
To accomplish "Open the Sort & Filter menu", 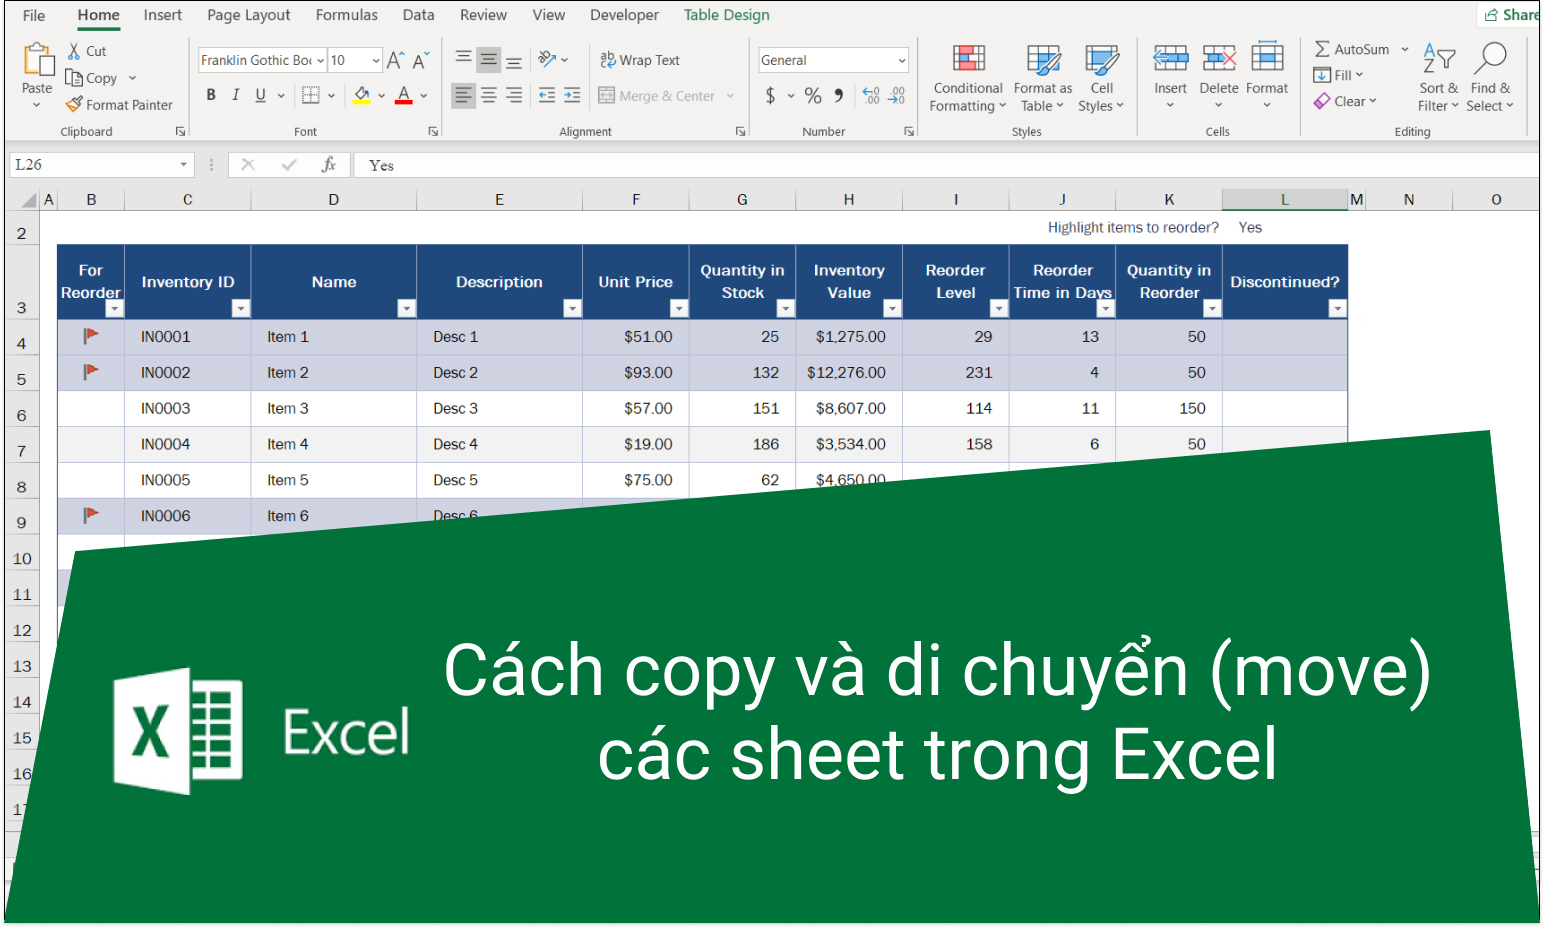I will (x=1438, y=78).
